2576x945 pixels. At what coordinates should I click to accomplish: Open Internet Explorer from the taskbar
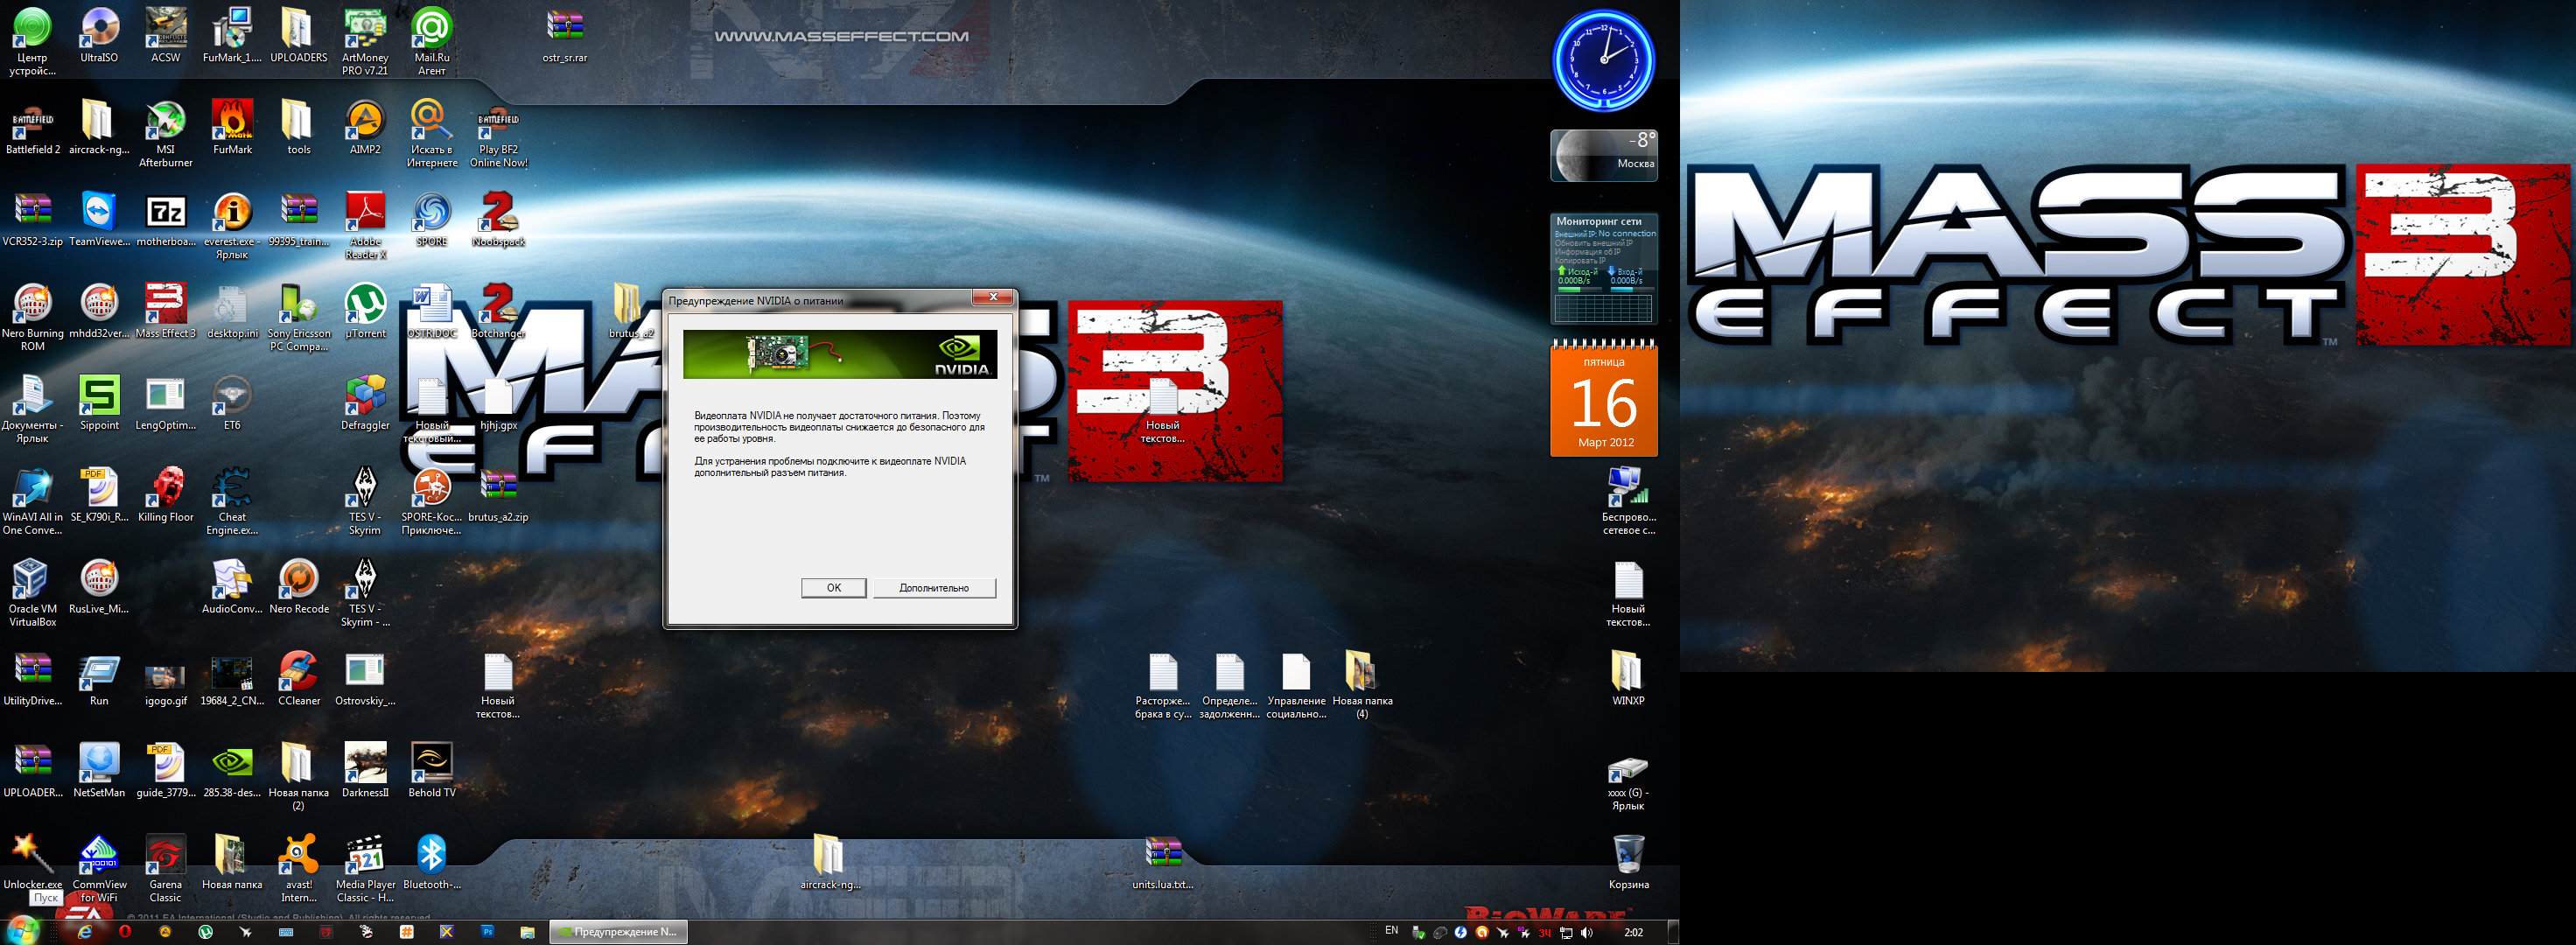click(85, 932)
